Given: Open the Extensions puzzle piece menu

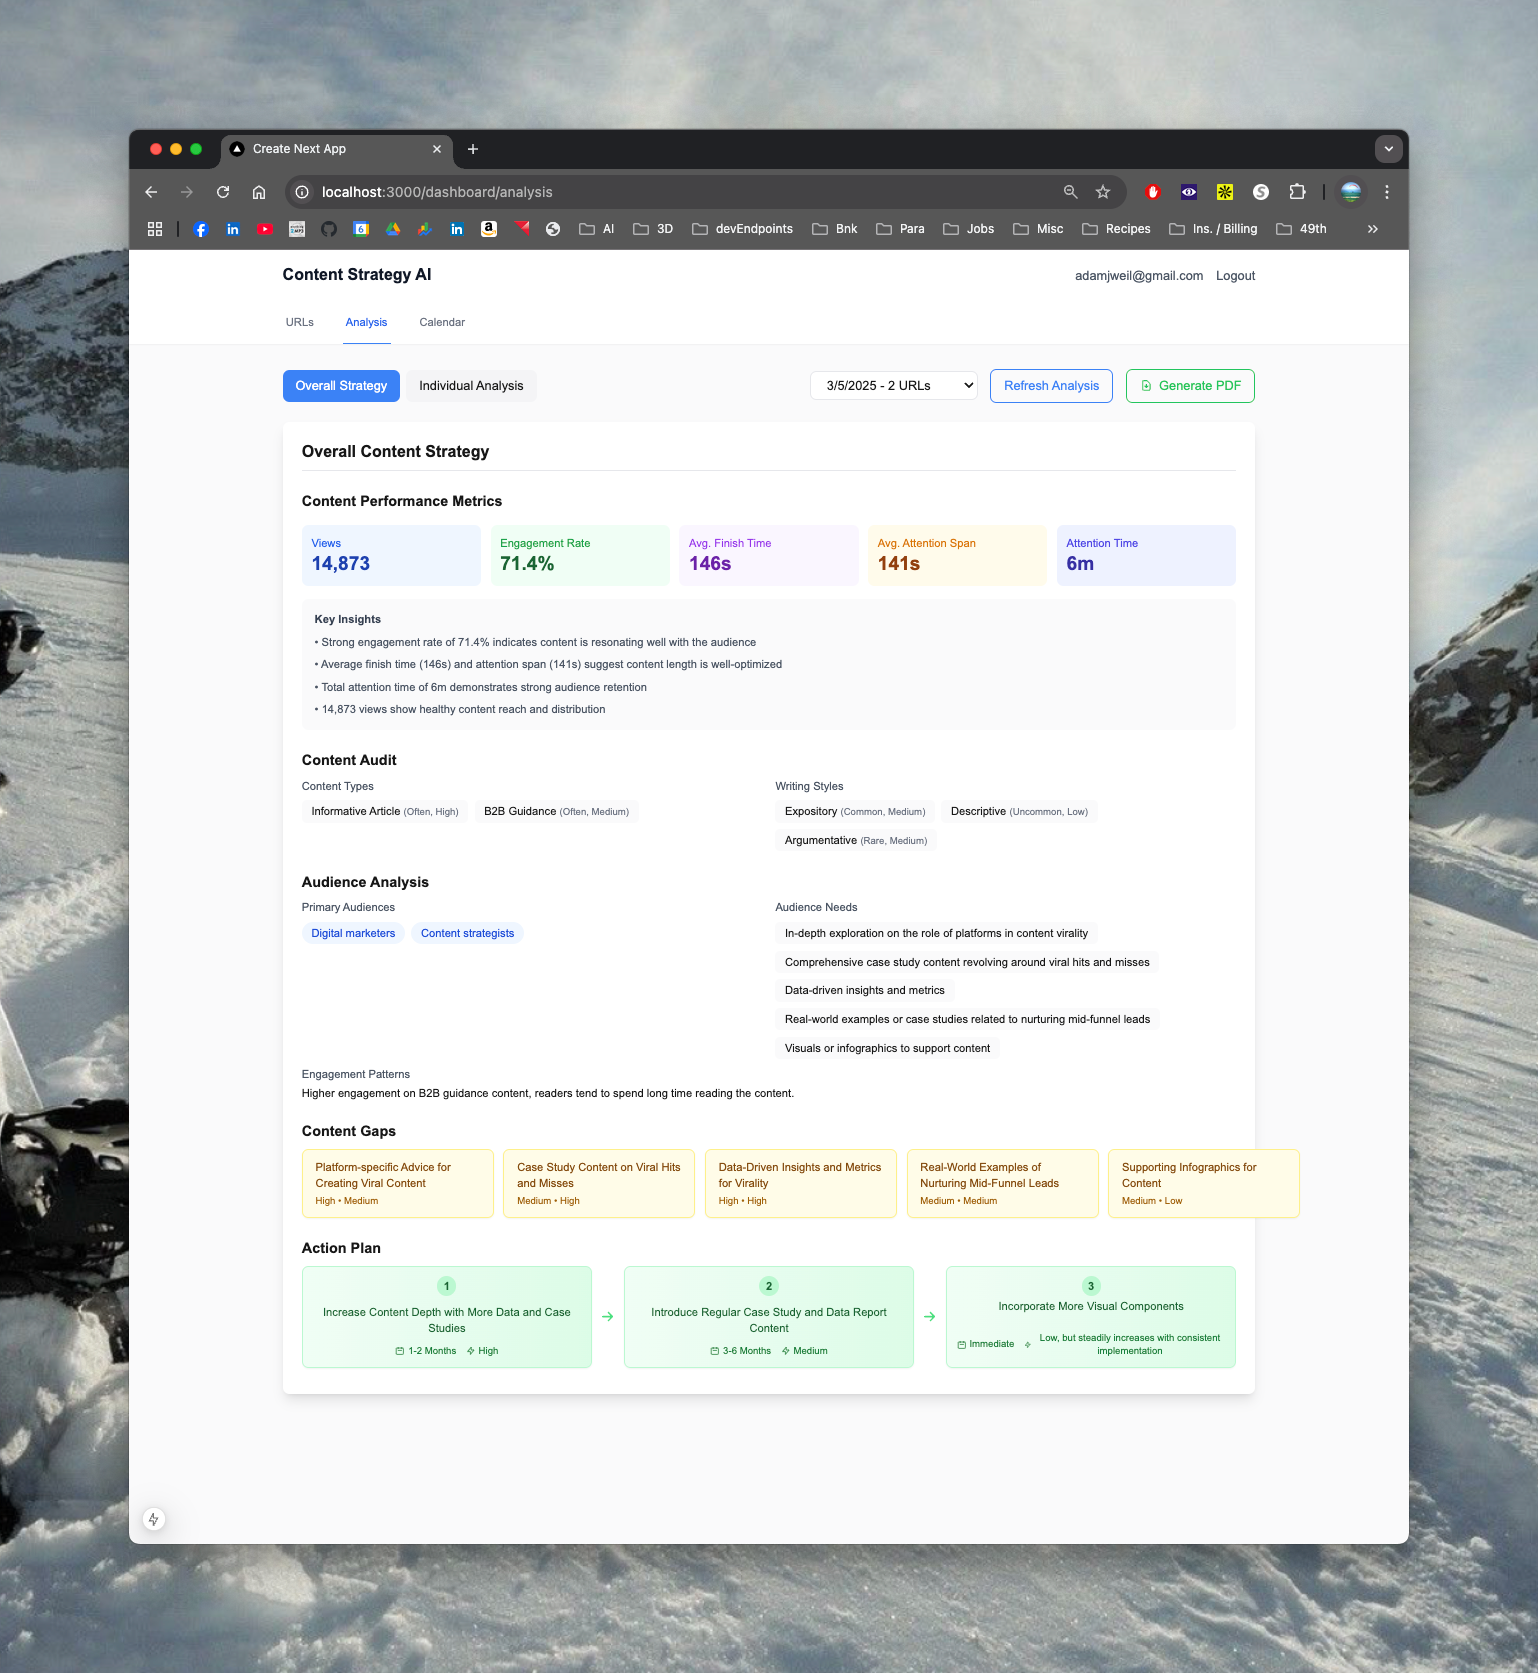Looking at the screenshot, I should tap(1297, 192).
